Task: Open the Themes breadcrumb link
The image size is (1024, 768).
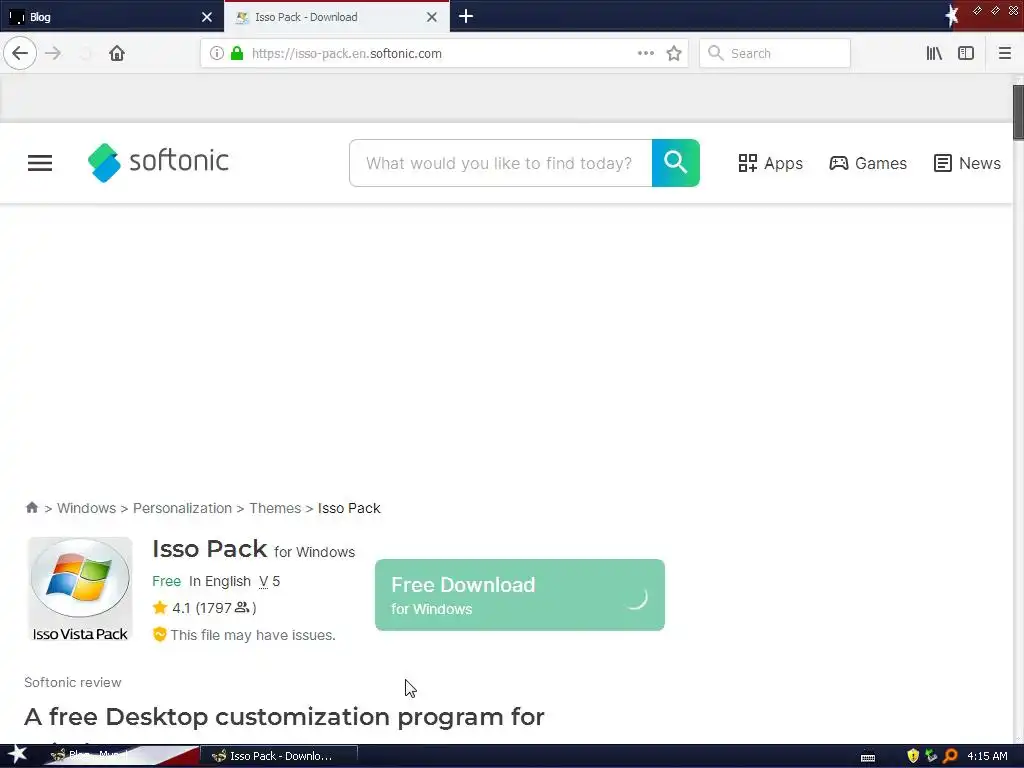Action: point(275,508)
